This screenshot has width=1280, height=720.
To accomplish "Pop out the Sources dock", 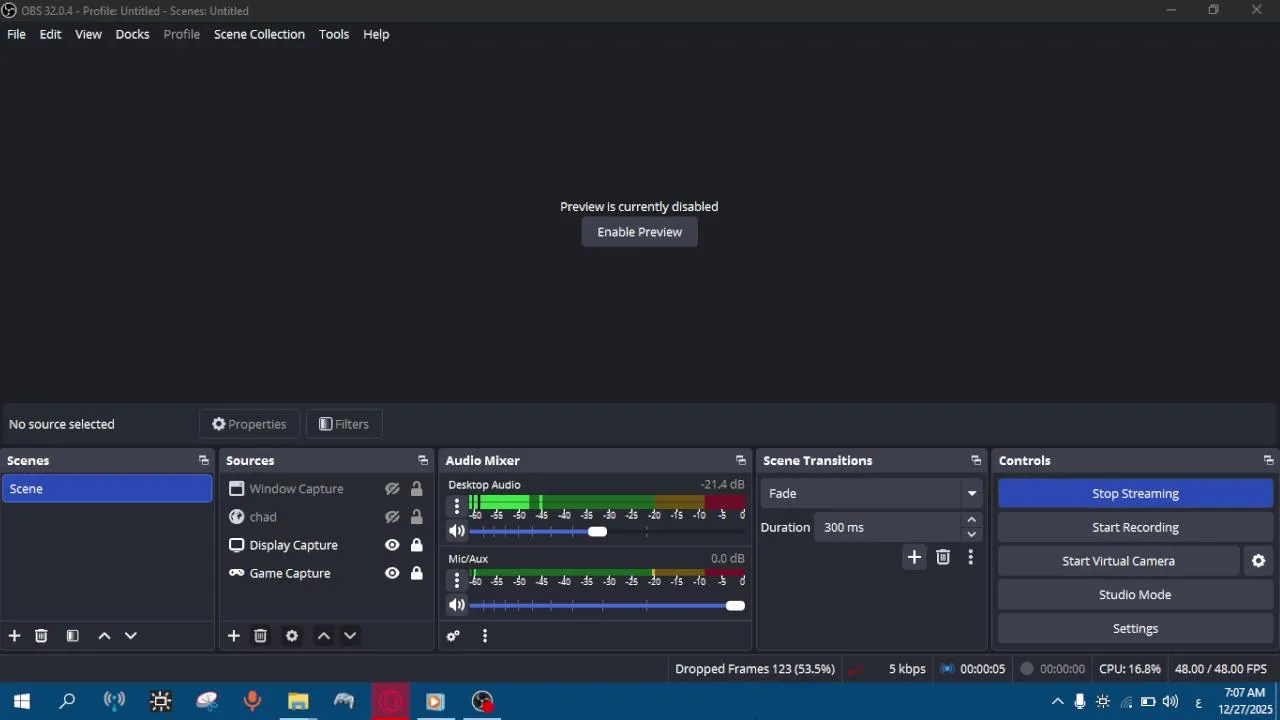I will click(x=423, y=461).
